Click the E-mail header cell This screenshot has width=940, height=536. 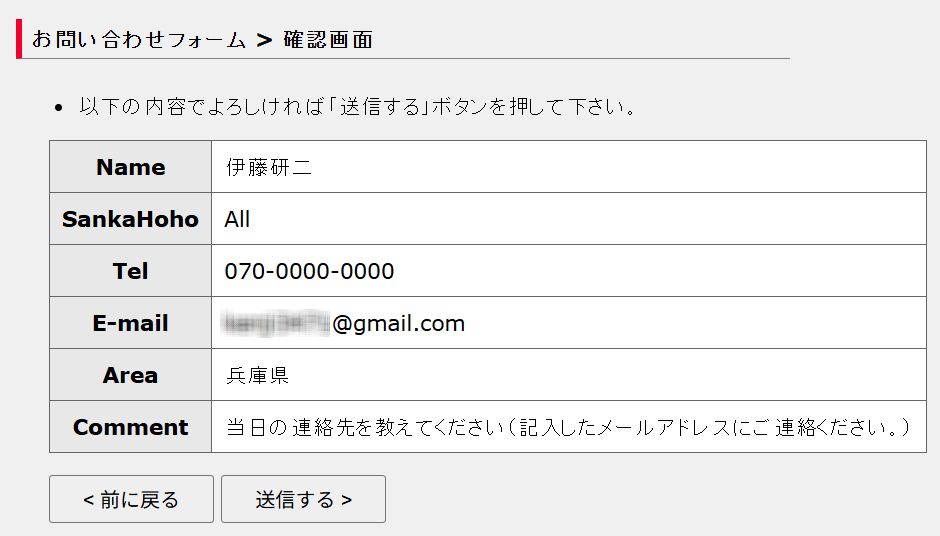click(130, 323)
